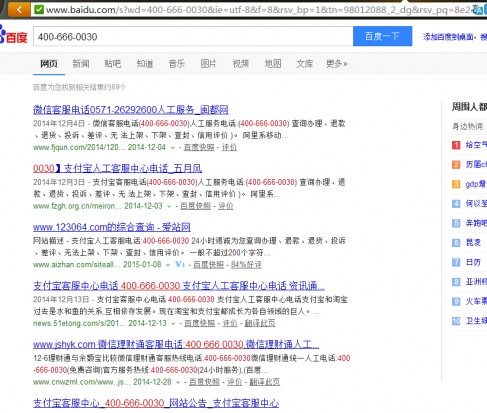Click the browser address bar URL

pyautogui.click(x=258, y=10)
